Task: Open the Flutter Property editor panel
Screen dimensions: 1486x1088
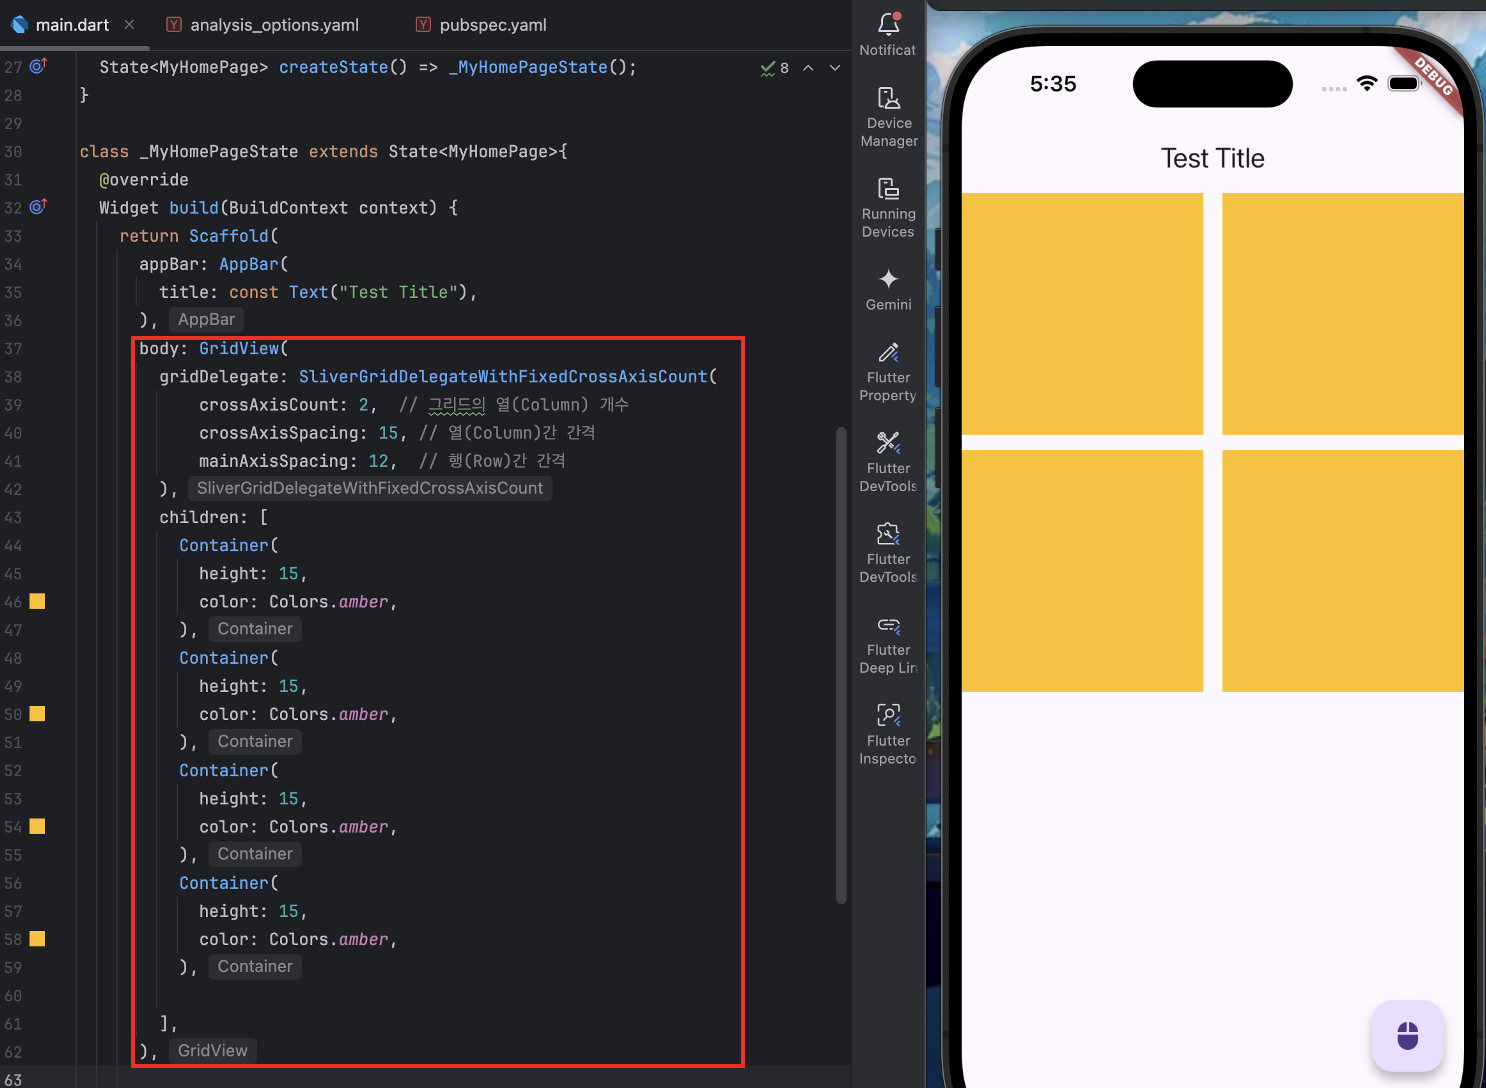Action: click(x=888, y=371)
